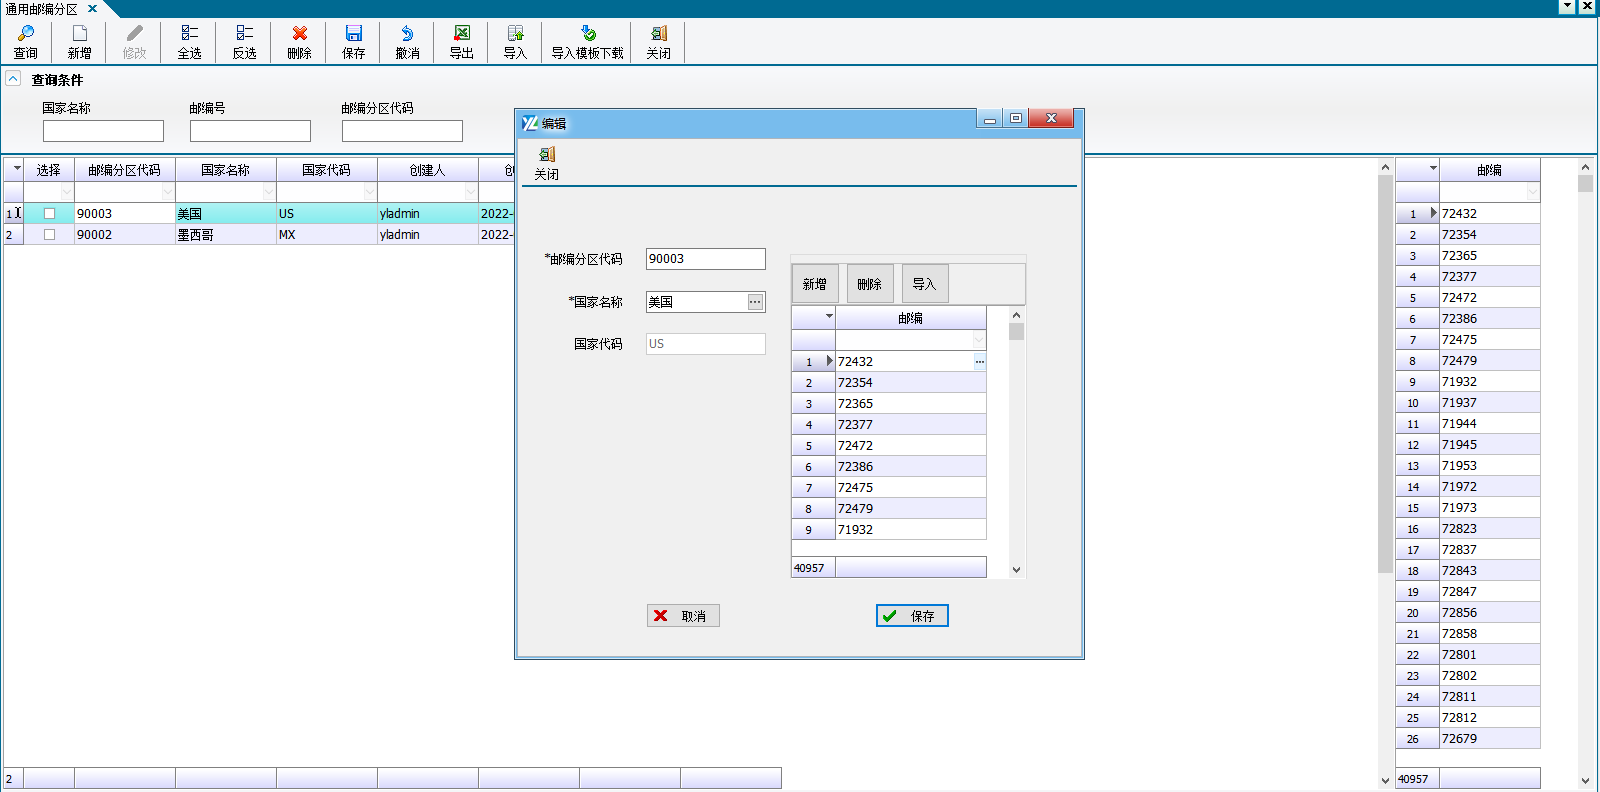
Task: Open filter dropdown under 国家名称 column
Action: (269, 191)
